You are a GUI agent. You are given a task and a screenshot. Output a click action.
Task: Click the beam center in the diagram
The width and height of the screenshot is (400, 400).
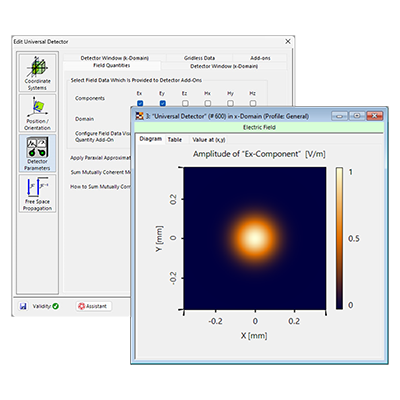coord(255,238)
